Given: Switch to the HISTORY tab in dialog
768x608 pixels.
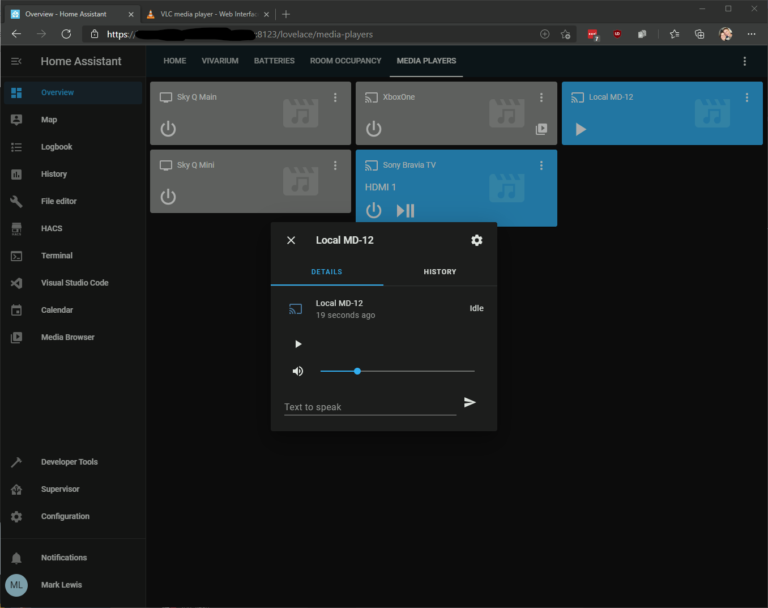Looking at the screenshot, I should pyautogui.click(x=439, y=272).
